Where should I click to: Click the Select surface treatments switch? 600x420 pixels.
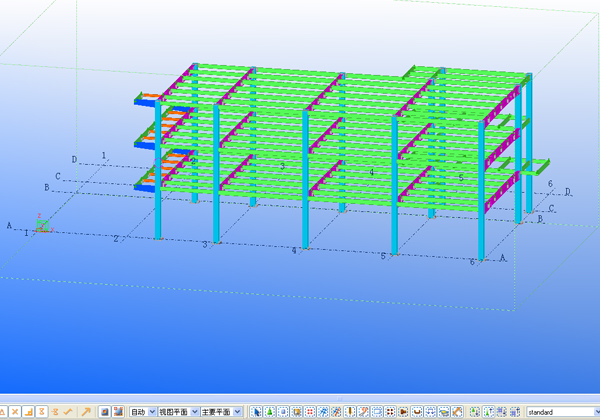click(x=296, y=412)
